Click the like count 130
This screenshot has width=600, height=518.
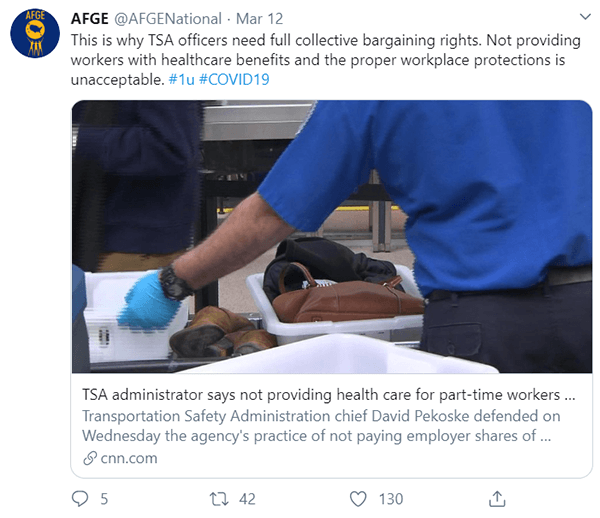pyautogui.click(x=391, y=499)
